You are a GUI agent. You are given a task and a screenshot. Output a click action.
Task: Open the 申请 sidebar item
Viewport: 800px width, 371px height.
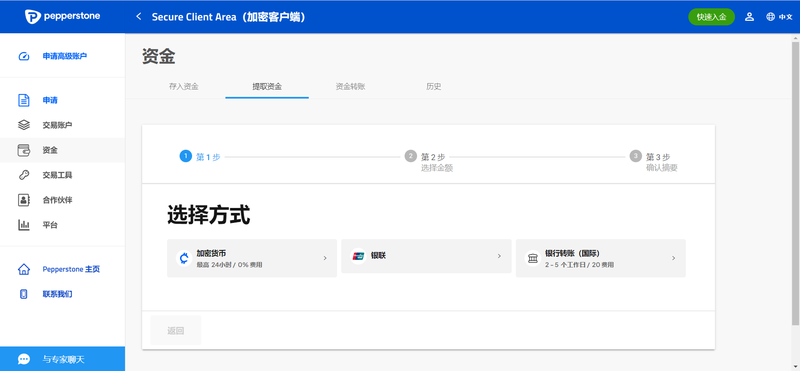click(x=62, y=100)
